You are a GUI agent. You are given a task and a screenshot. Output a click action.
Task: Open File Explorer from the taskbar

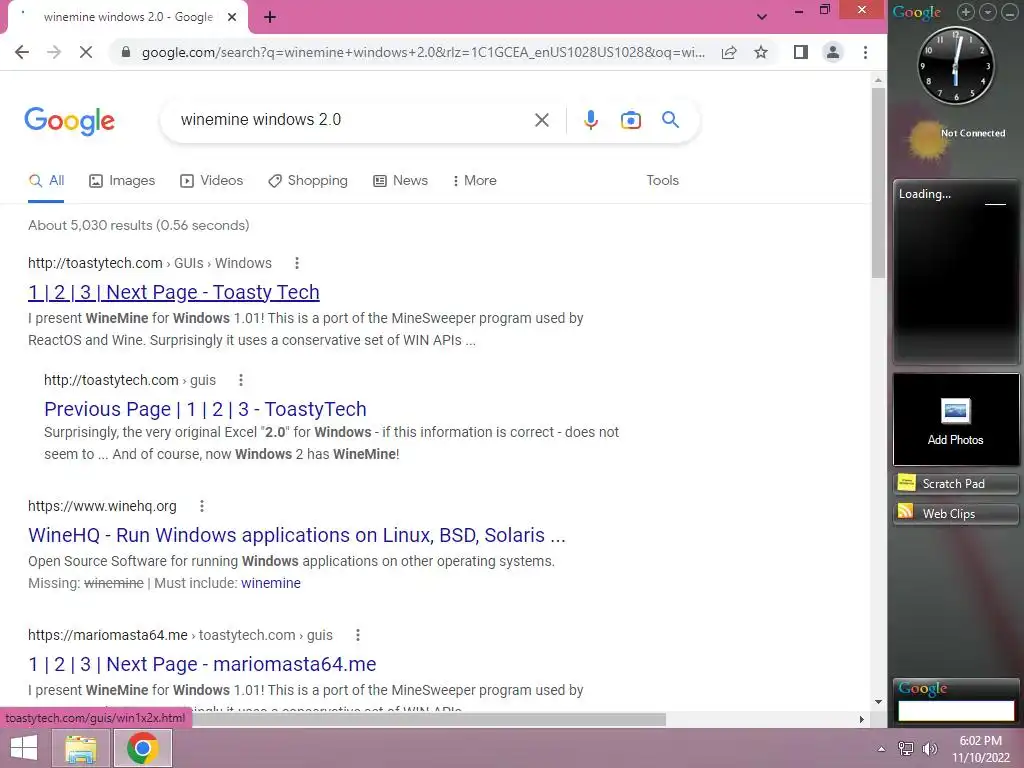pyautogui.click(x=81, y=748)
